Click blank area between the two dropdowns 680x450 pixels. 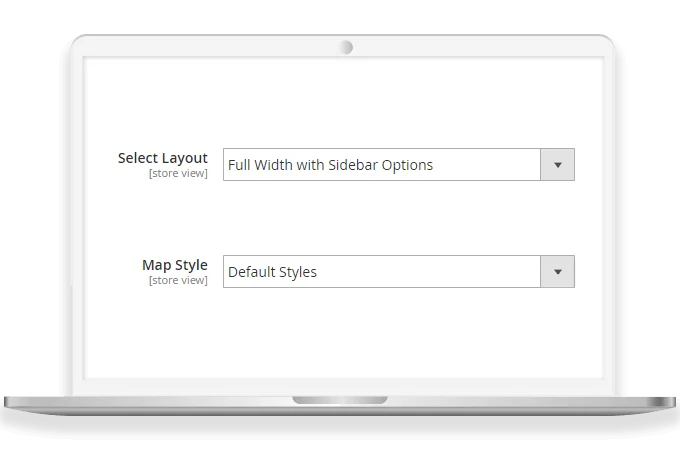pos(398,218)
